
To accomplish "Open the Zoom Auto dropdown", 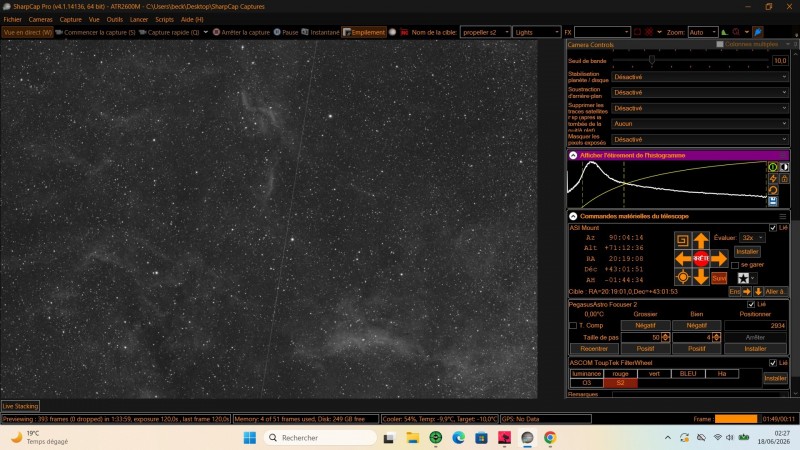I will click(x=703, y=32).
